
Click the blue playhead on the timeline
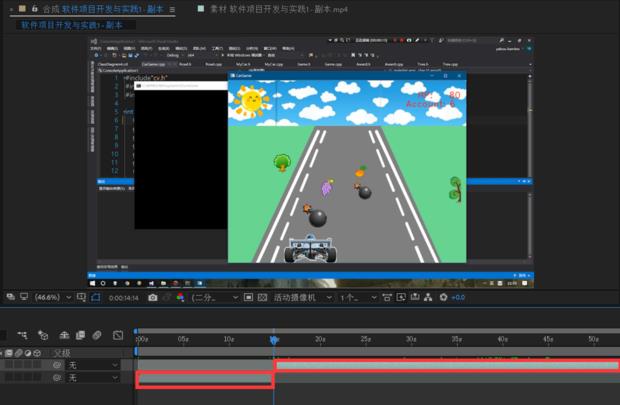pos(273,340)
